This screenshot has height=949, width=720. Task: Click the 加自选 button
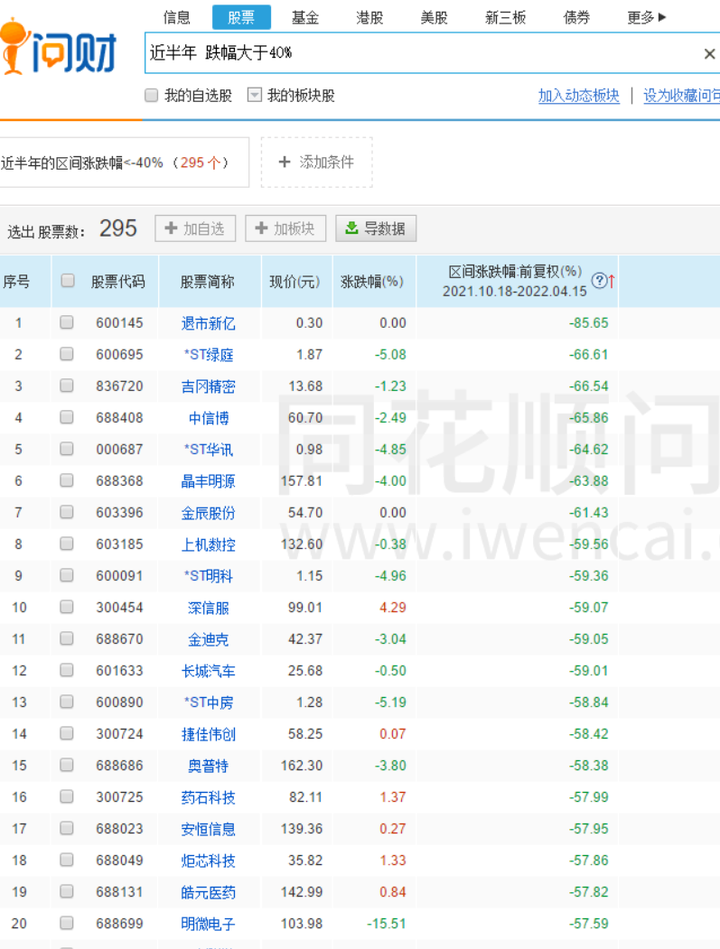[195, 229]
